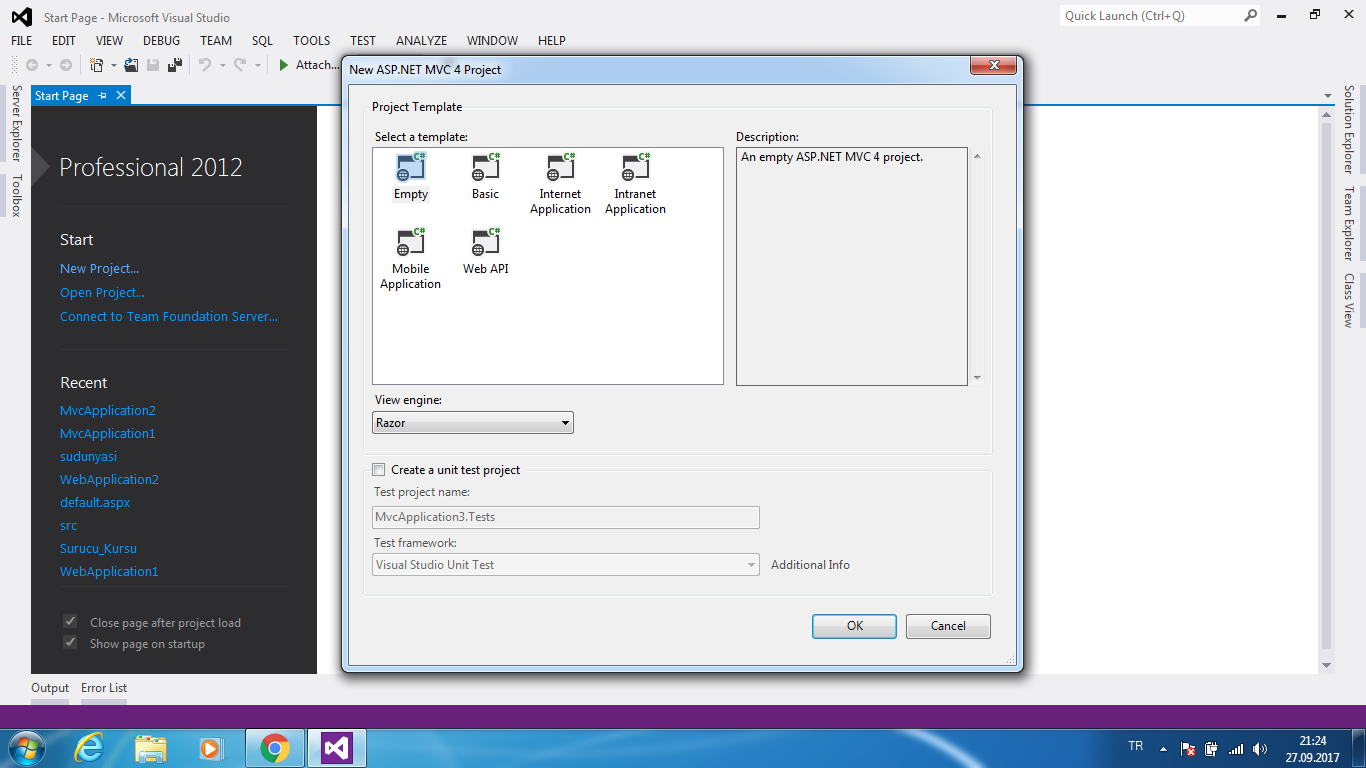Open the FILE menu

tap(22, 41)
